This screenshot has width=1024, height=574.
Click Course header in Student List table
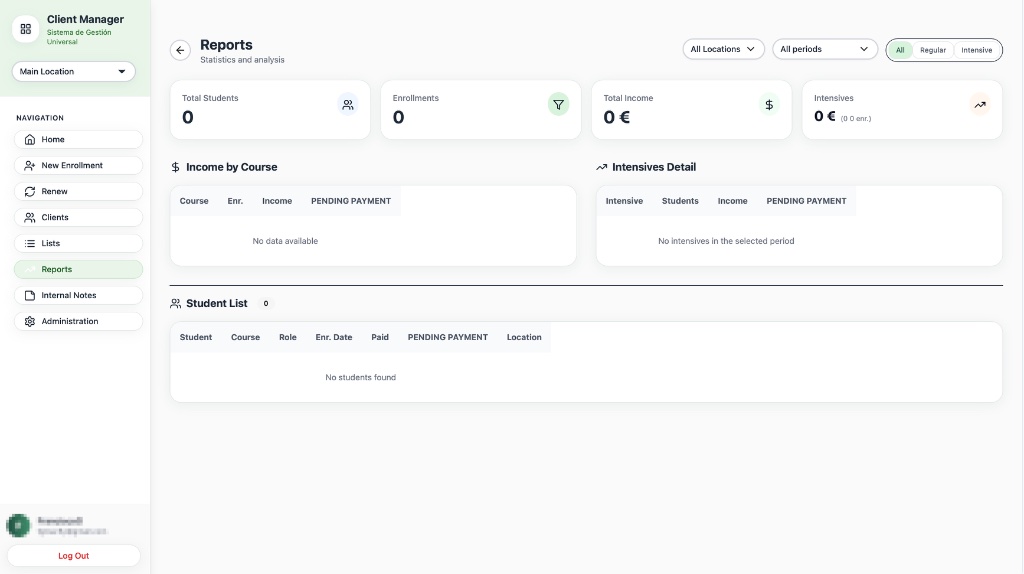(246, 338)
